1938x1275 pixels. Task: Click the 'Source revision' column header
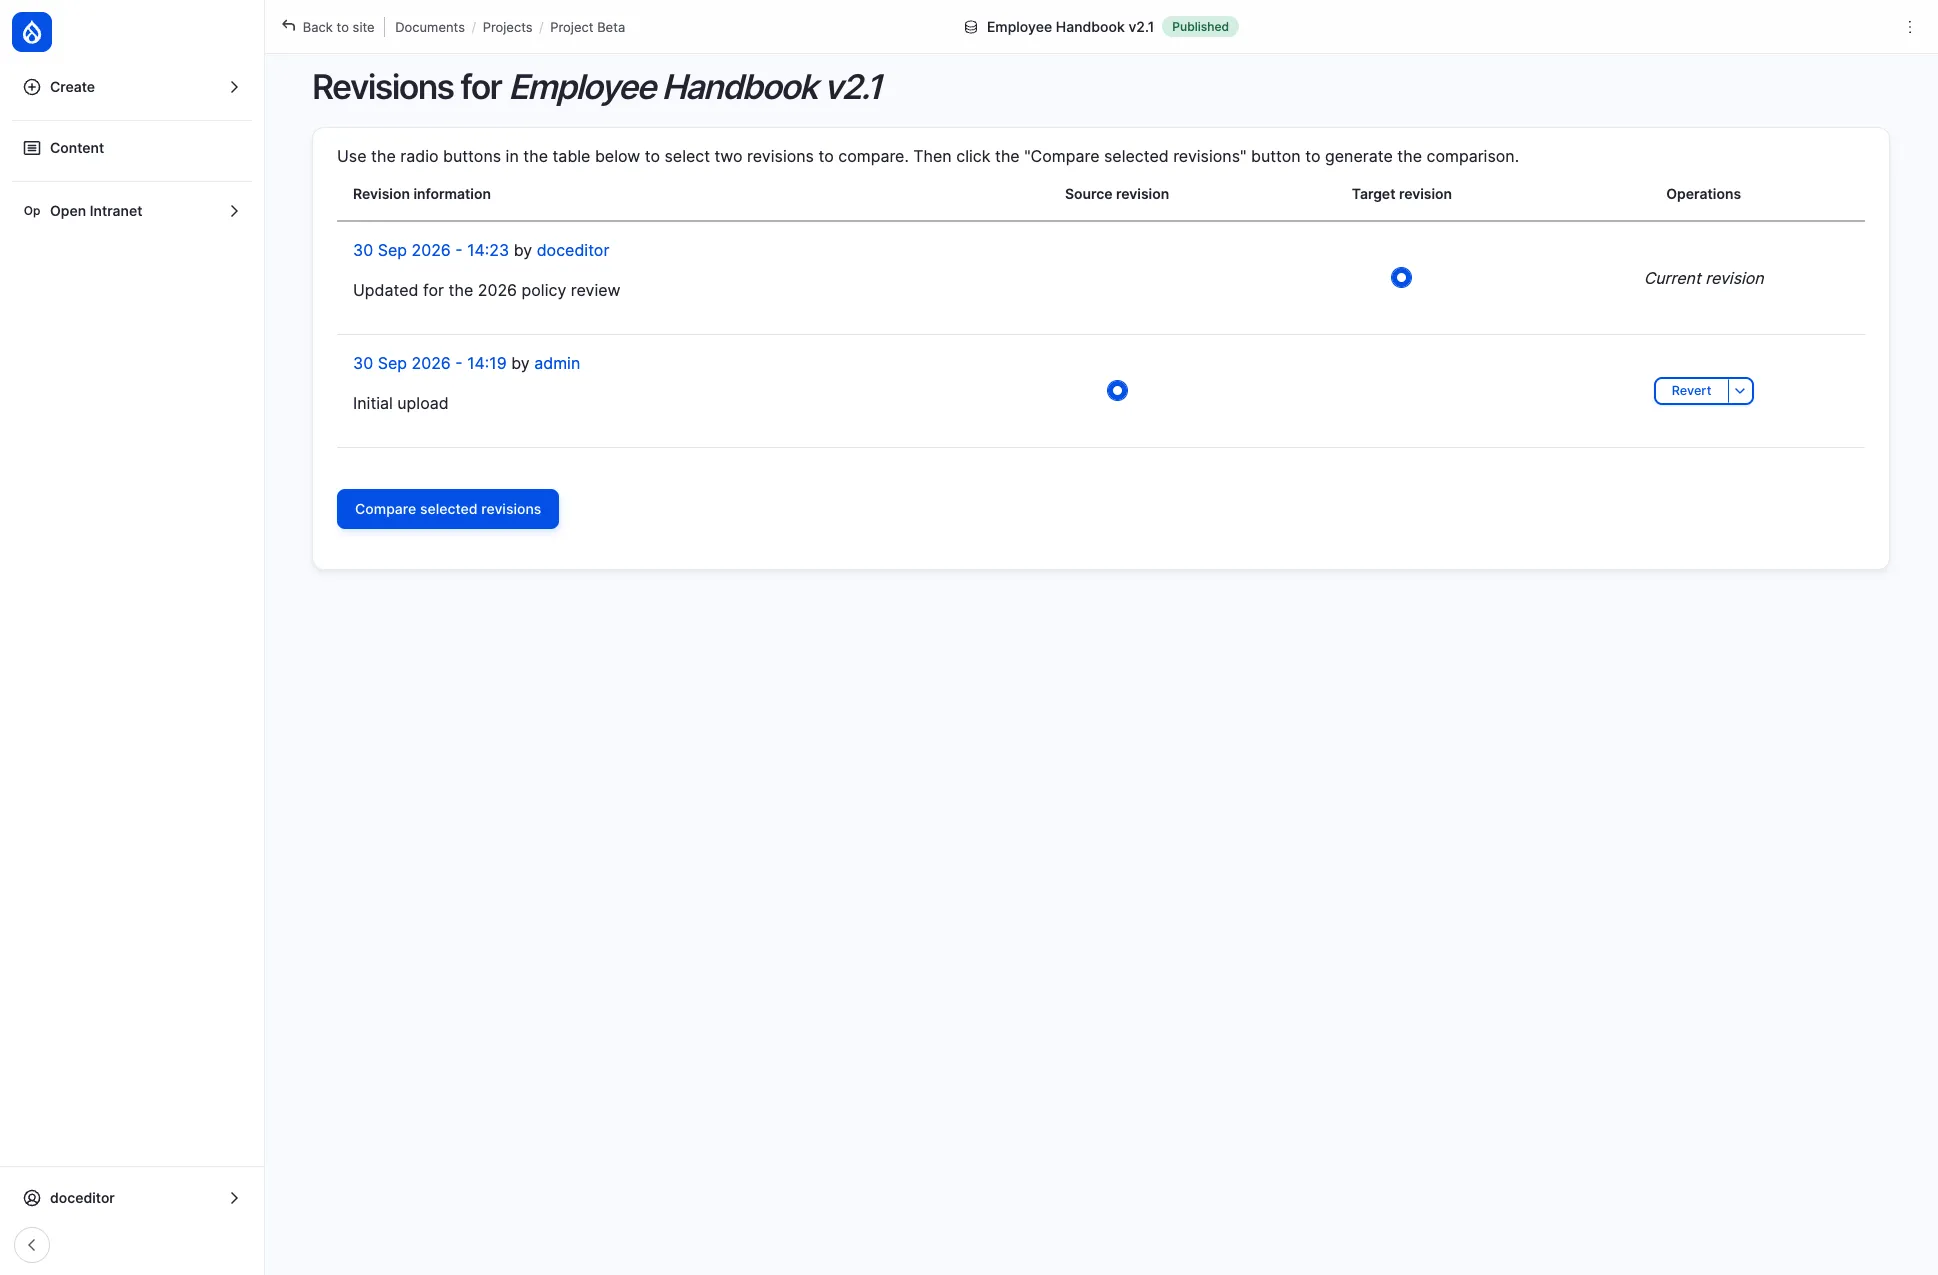[x=1117, y=194]
